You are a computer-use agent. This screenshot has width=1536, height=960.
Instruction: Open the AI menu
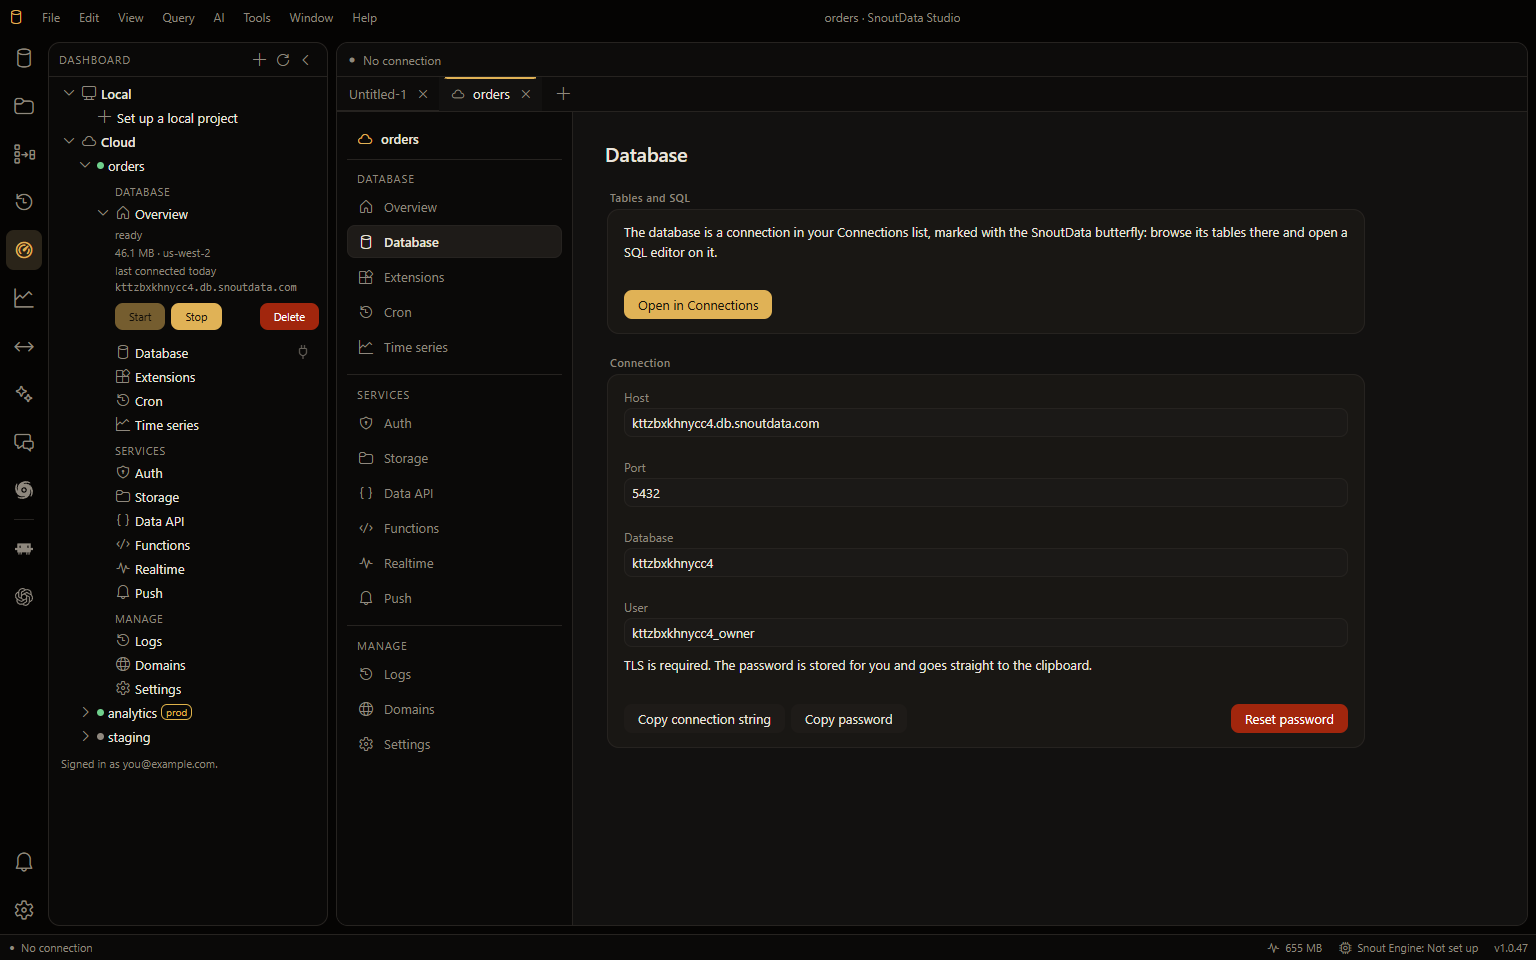pyautogui.click(x=219, y=18)
